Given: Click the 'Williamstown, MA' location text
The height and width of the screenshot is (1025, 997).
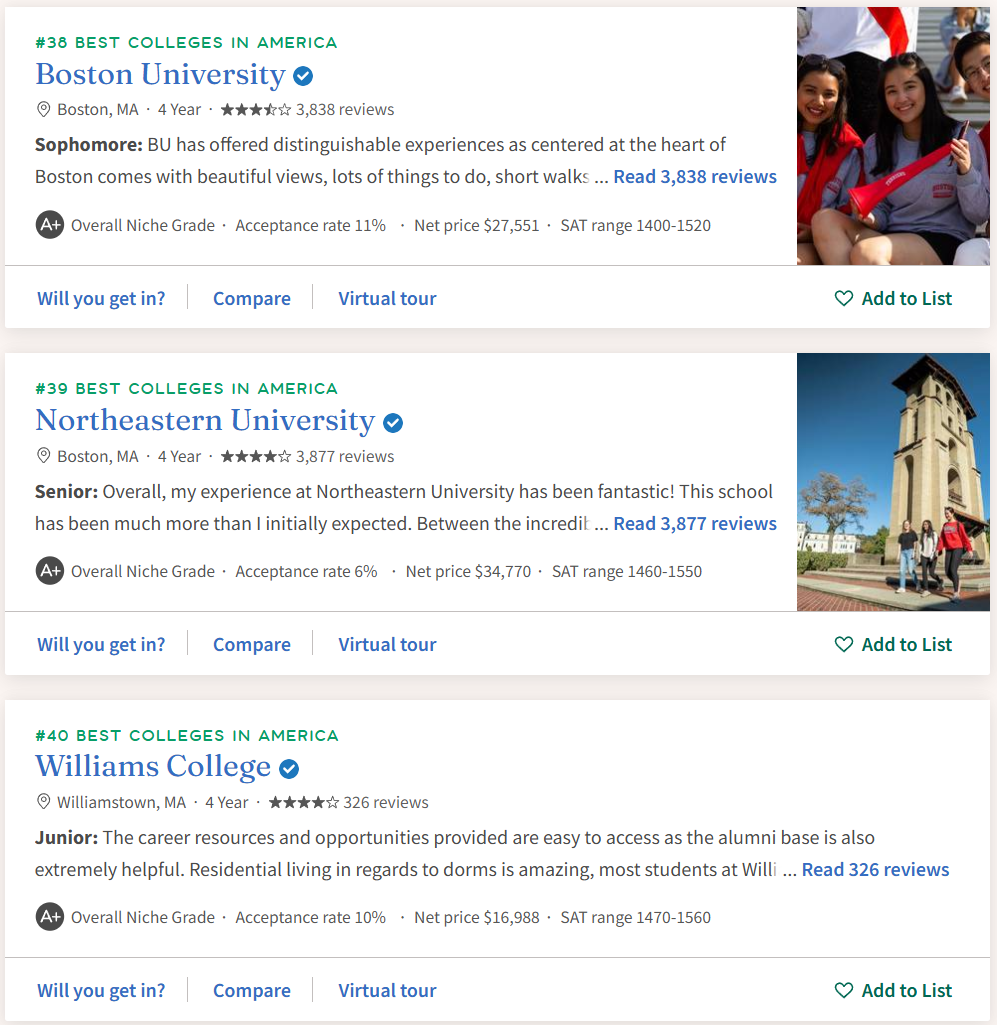Looking at the screenshot, I should click(x=122, y=802).
